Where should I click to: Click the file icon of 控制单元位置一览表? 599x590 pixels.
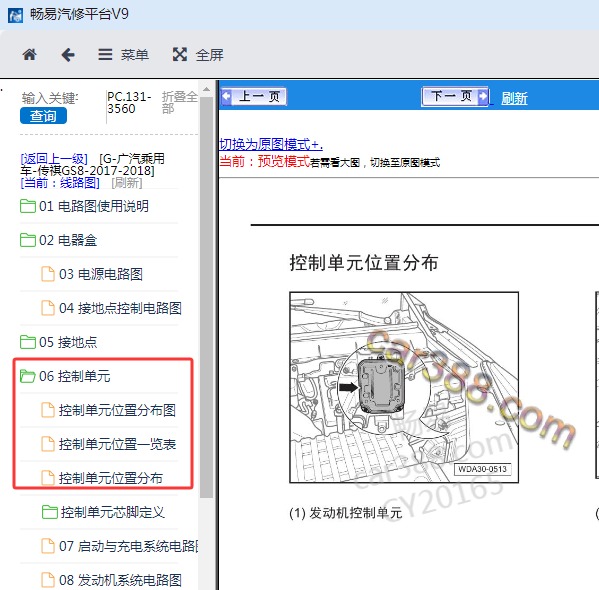coord(48,444)
